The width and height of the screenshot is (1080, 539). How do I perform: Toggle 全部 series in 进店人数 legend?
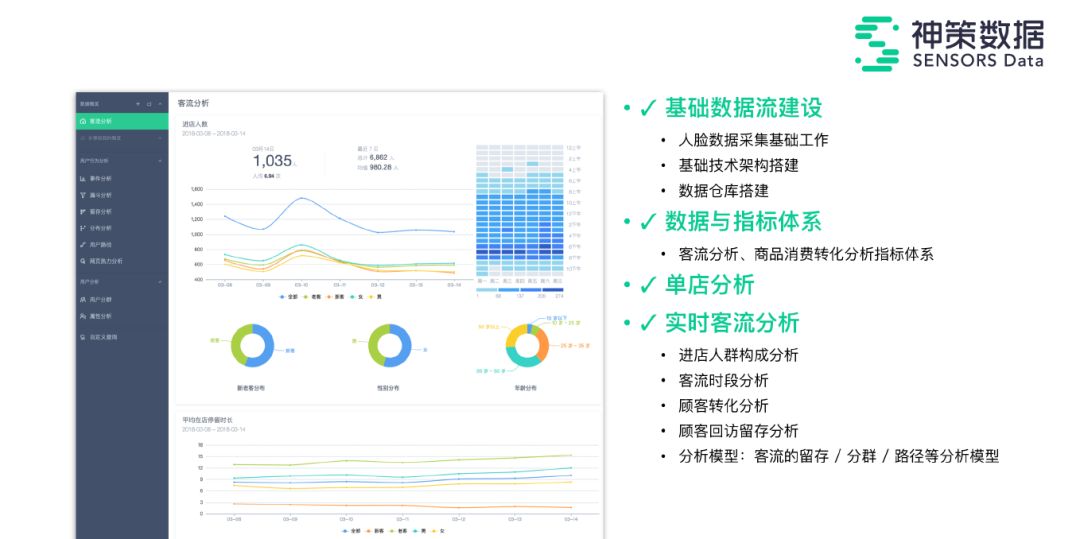coord(289,297)
